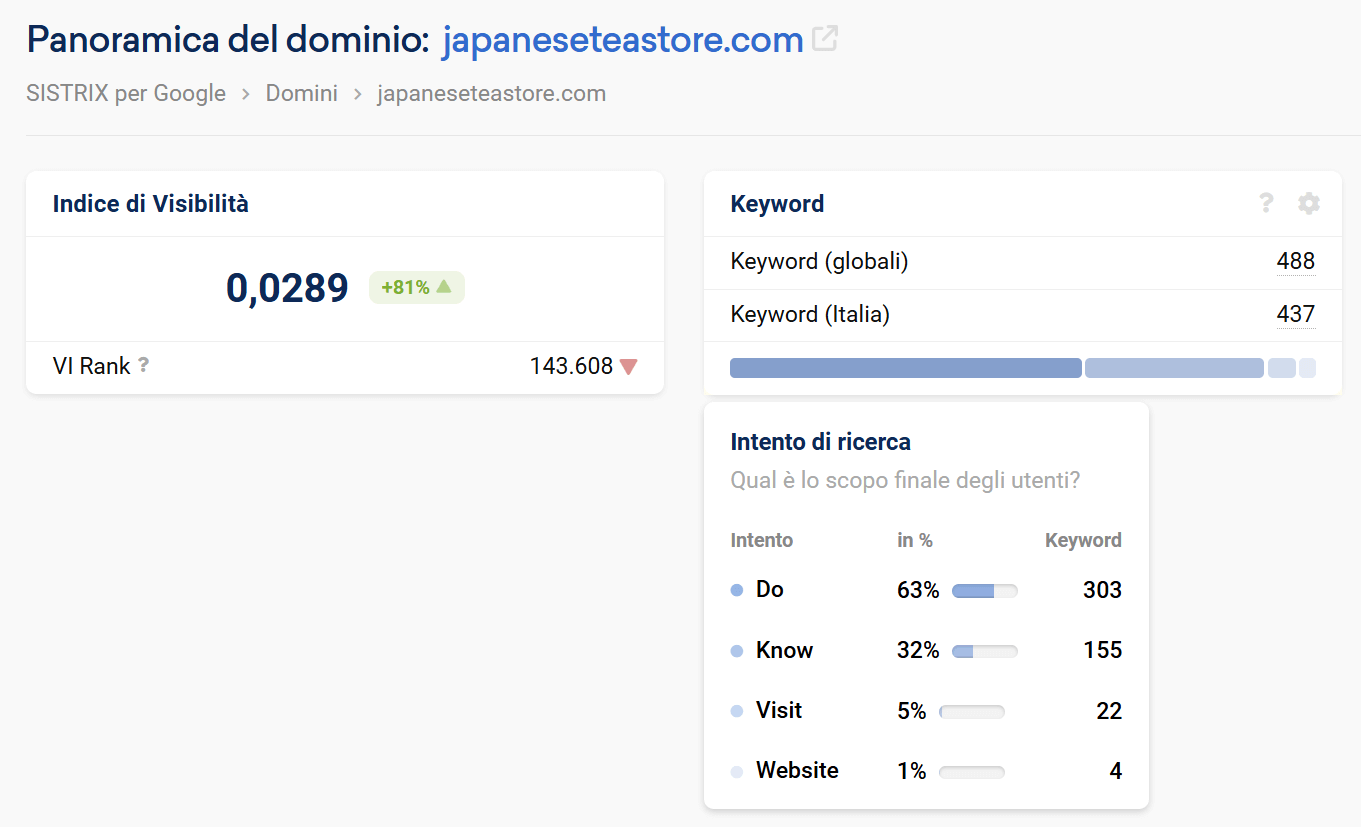This screenshot has height=827, width=1361.
Task: Open the japaneseteastore.com domain title link
Action: [x=622, y=40]
